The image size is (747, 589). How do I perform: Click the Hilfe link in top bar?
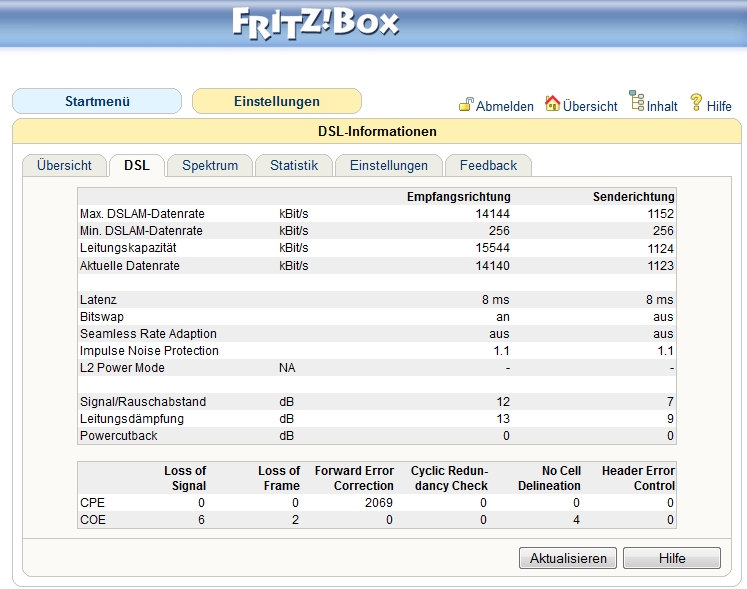point(719,106)
